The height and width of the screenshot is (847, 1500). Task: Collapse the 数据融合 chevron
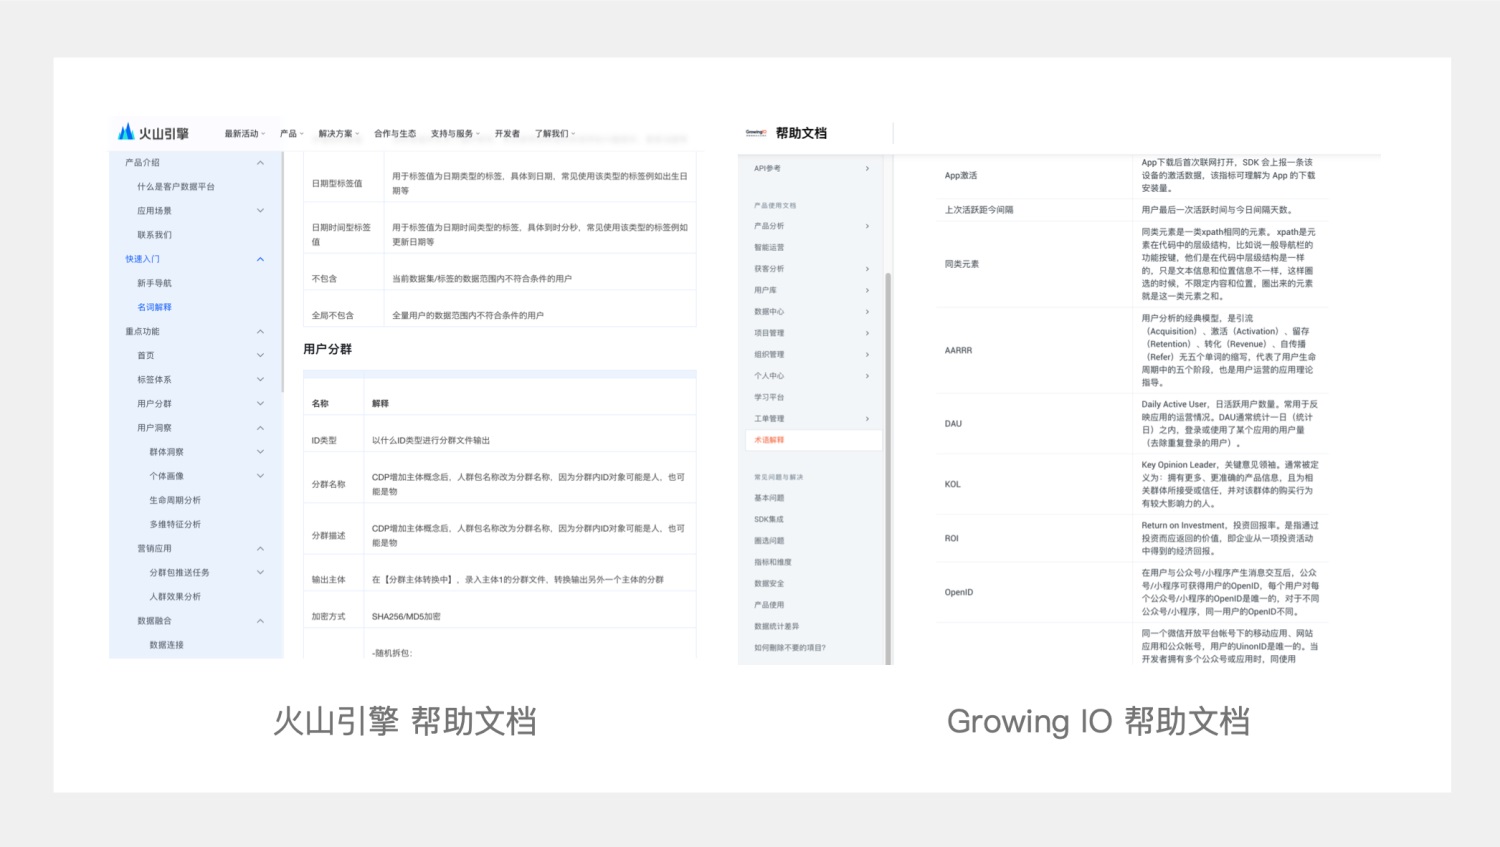(260, 621)
